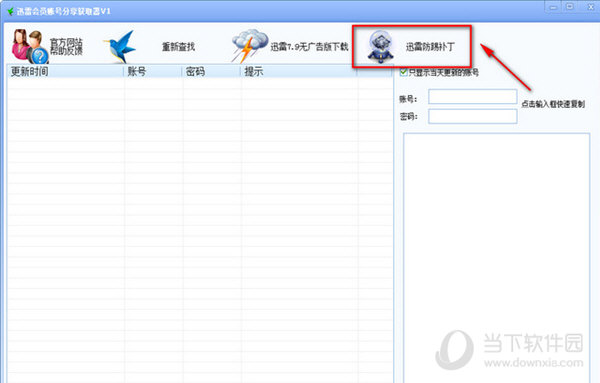Sort by 更新时间 column header
600x383 pixels.
[65, 71]
